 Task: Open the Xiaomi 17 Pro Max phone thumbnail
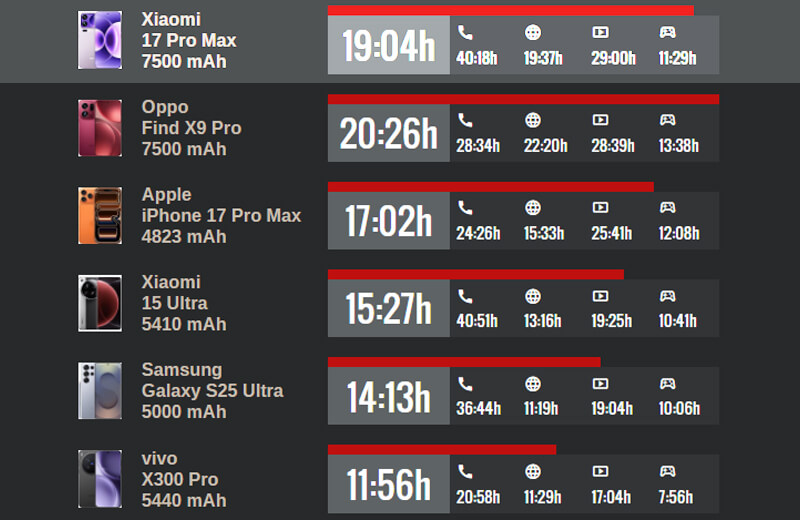coord(100,40)
